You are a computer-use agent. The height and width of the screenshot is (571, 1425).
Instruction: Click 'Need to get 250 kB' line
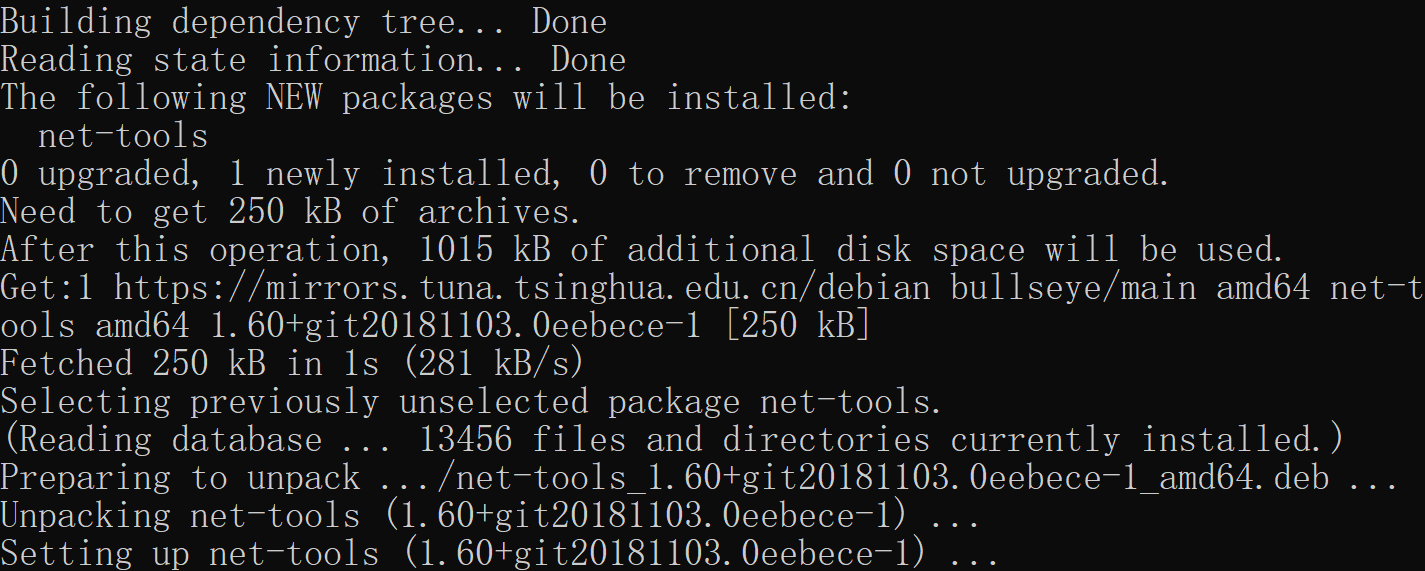point(290,212)
